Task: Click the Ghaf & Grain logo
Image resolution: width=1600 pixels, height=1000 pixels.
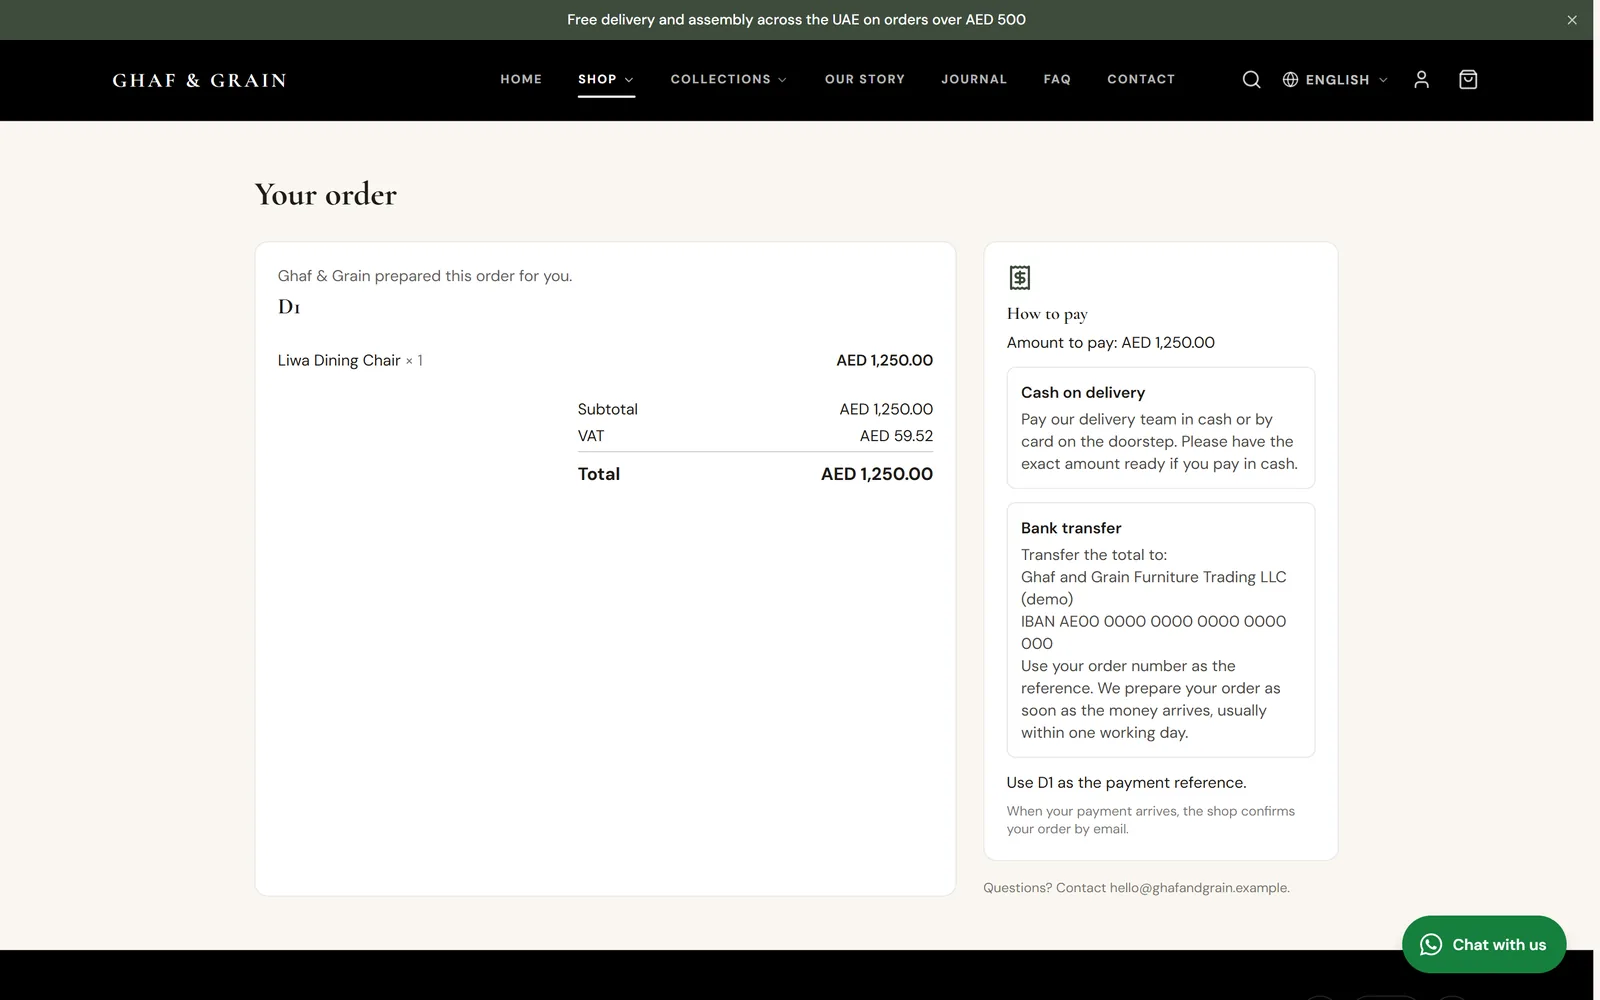Action: (200, 80)
